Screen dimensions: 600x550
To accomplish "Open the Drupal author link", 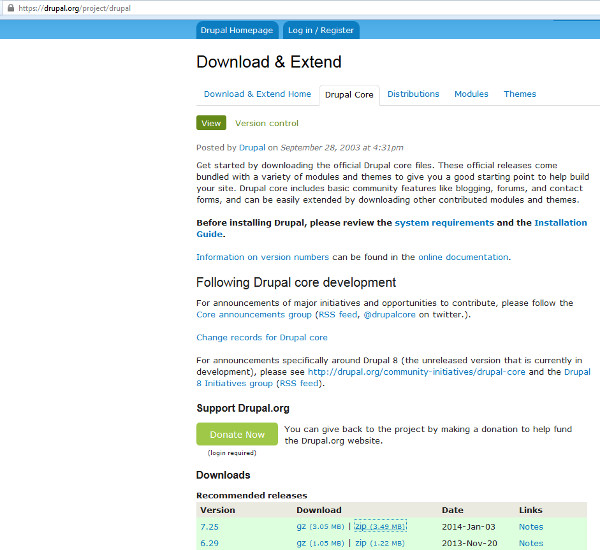I will tap(252, 148).
